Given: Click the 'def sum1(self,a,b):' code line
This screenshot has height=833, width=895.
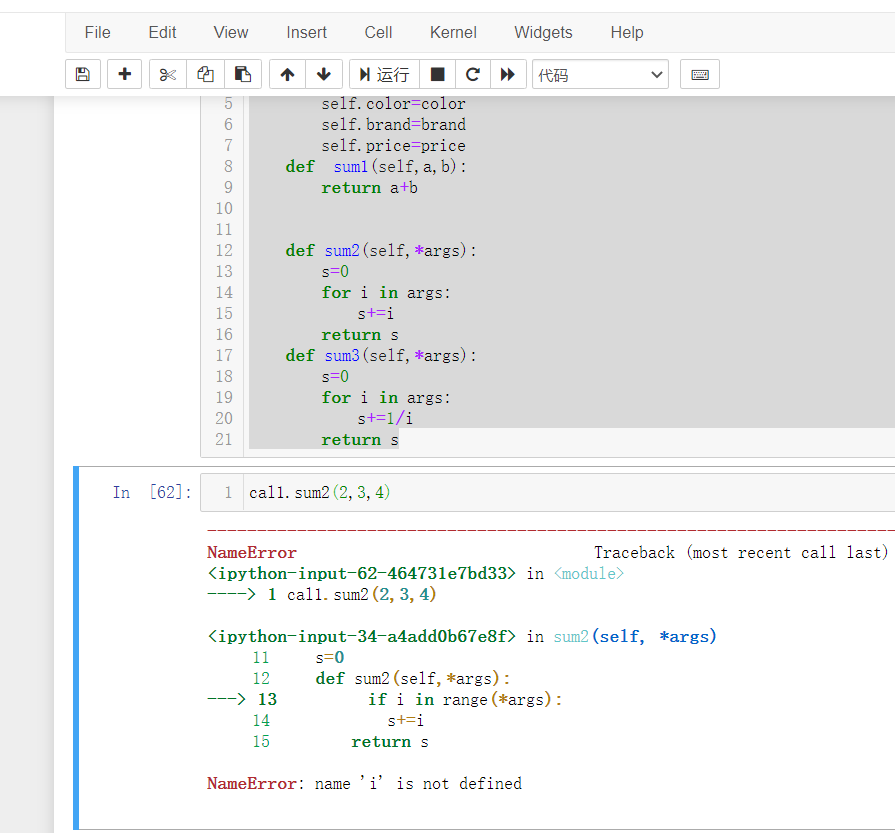Looking at the screenshot, I should click(376, 167).
